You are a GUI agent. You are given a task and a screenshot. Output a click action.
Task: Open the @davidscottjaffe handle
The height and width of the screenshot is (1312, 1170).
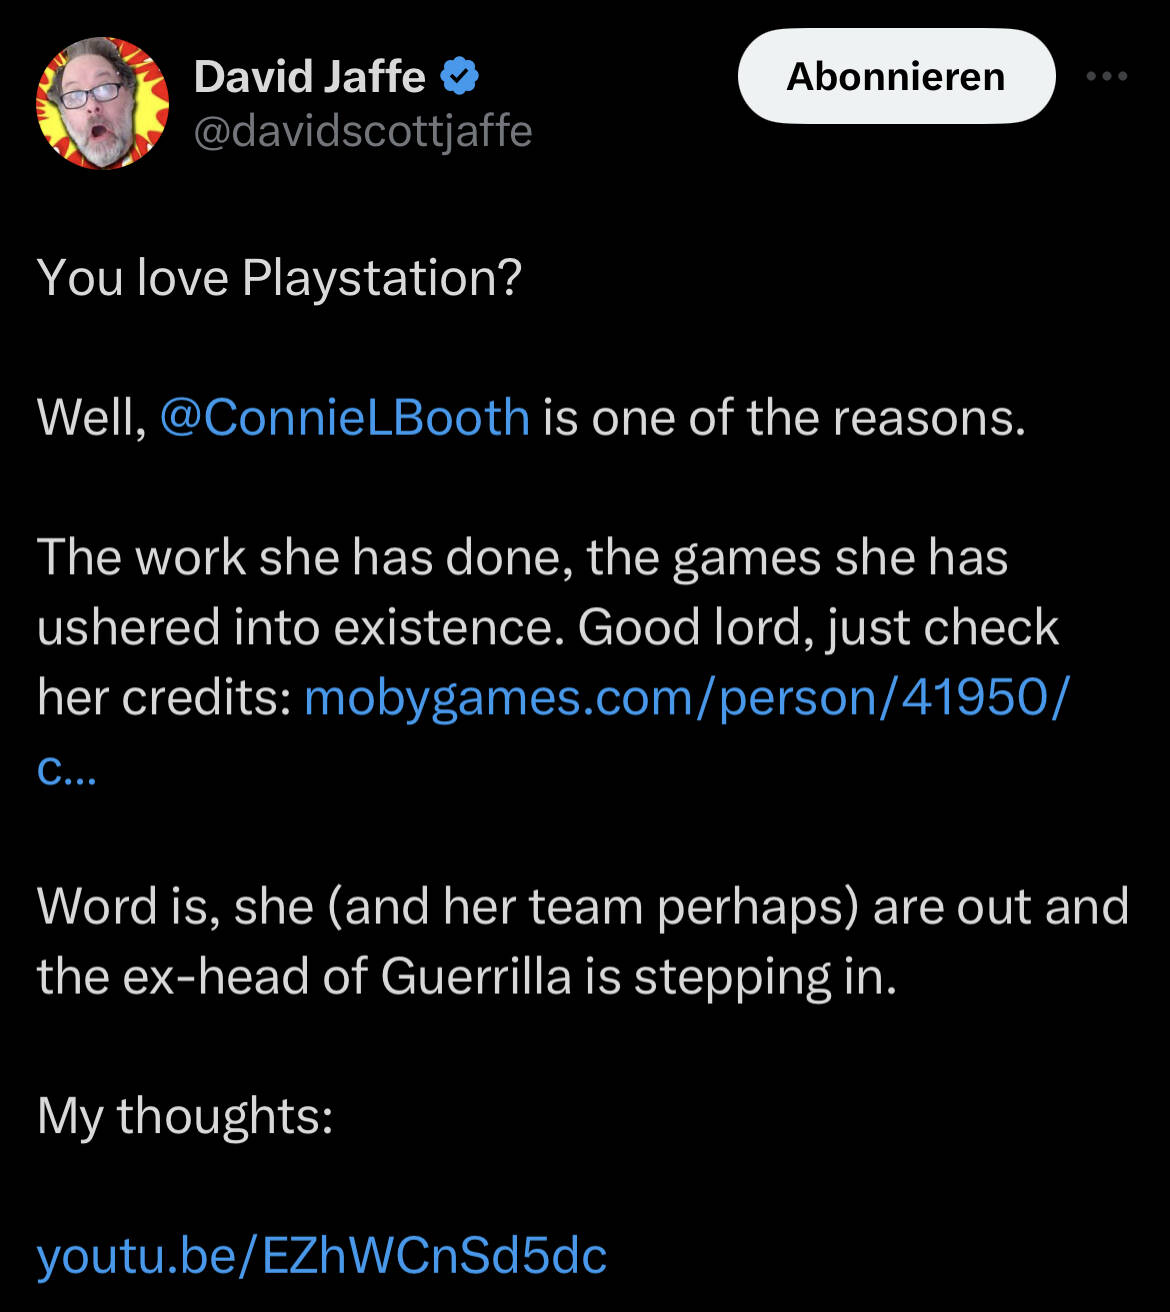pos(362,131)
